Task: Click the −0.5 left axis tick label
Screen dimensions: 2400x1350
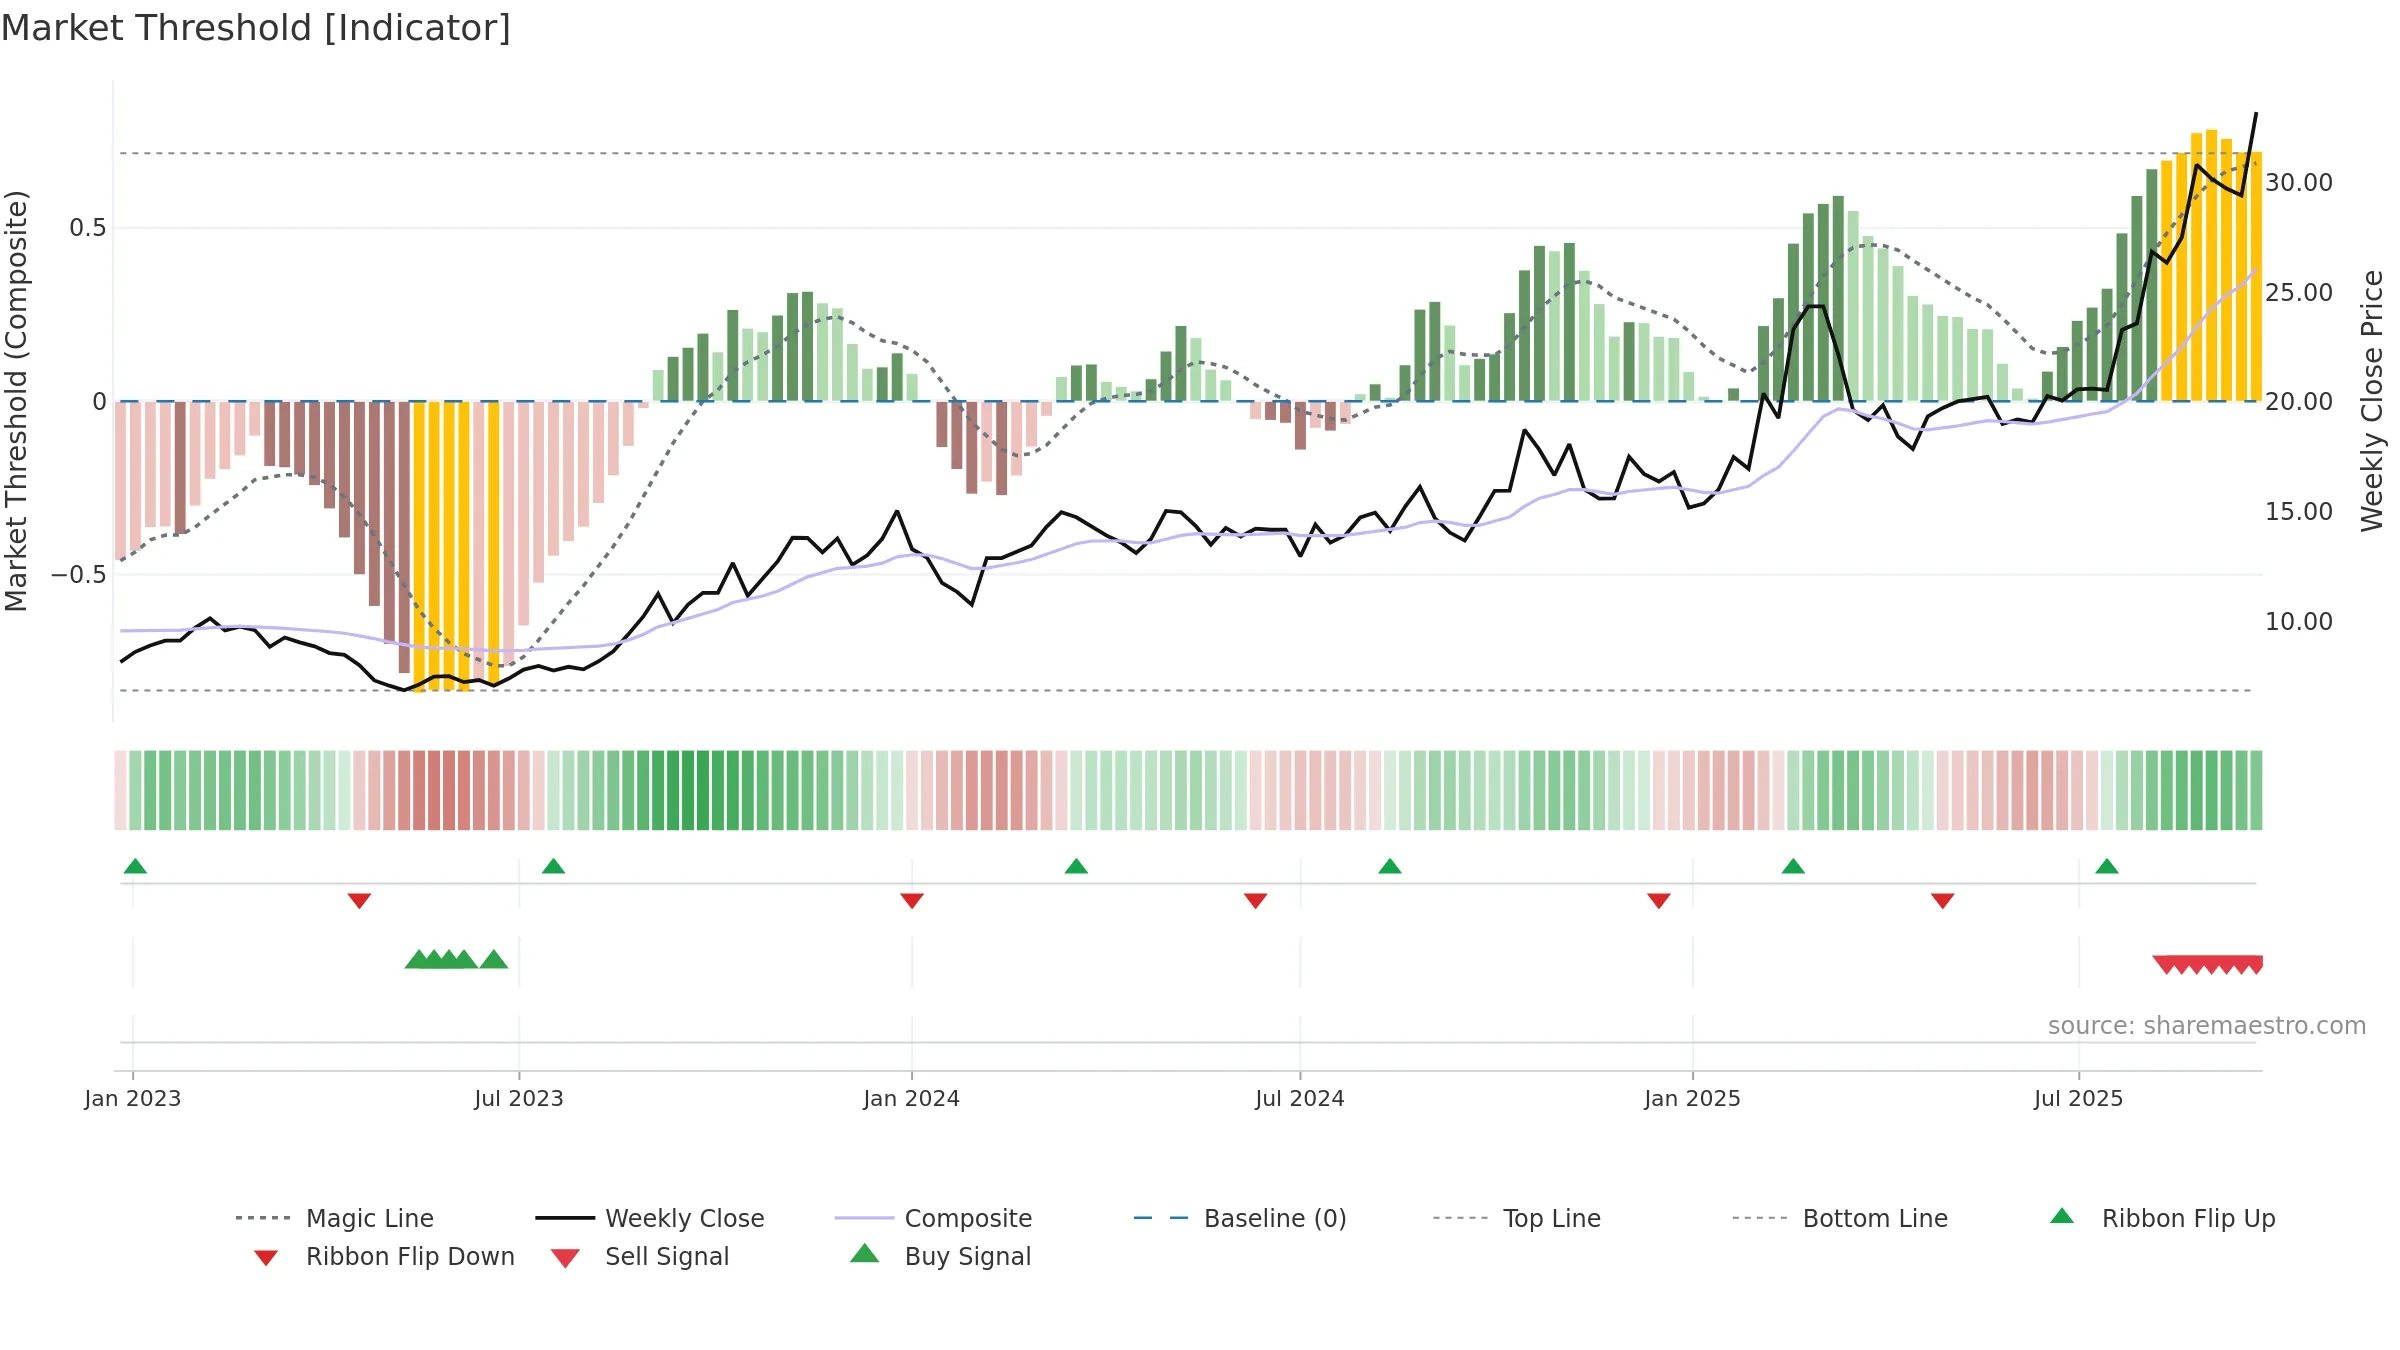Action: (x=78, y=575)
